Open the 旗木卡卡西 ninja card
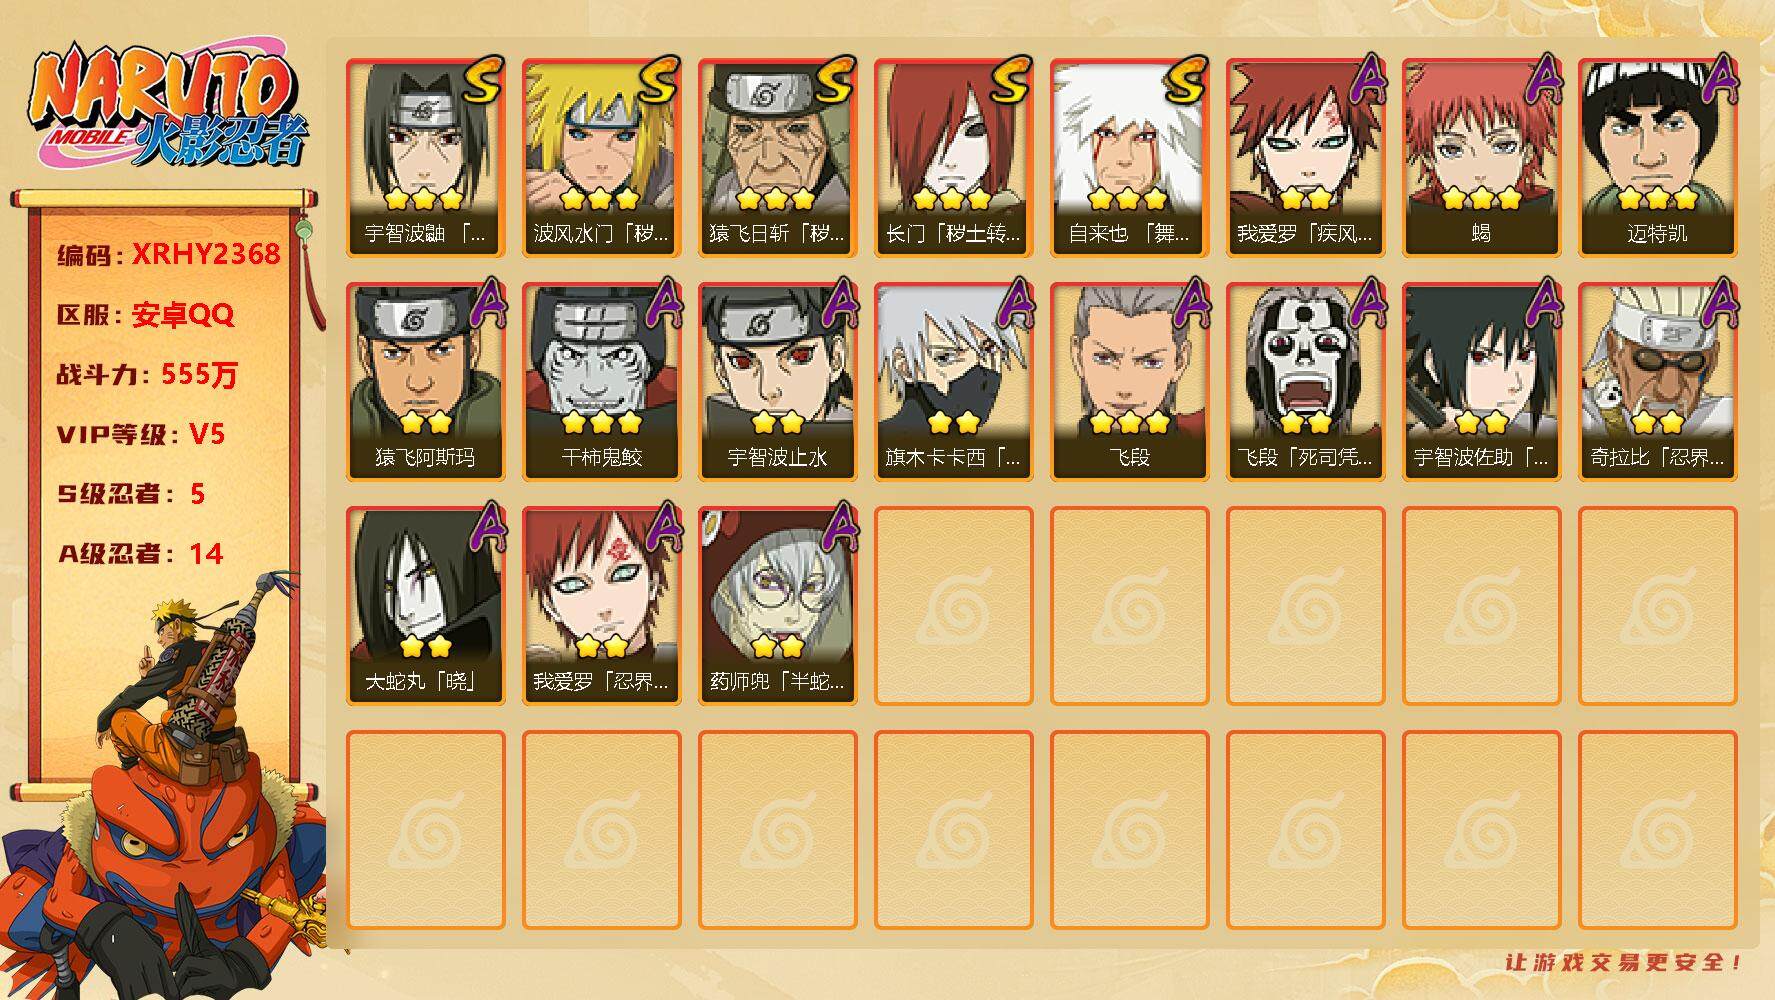The image size is (1775, 1000). [x=953, y=382]
